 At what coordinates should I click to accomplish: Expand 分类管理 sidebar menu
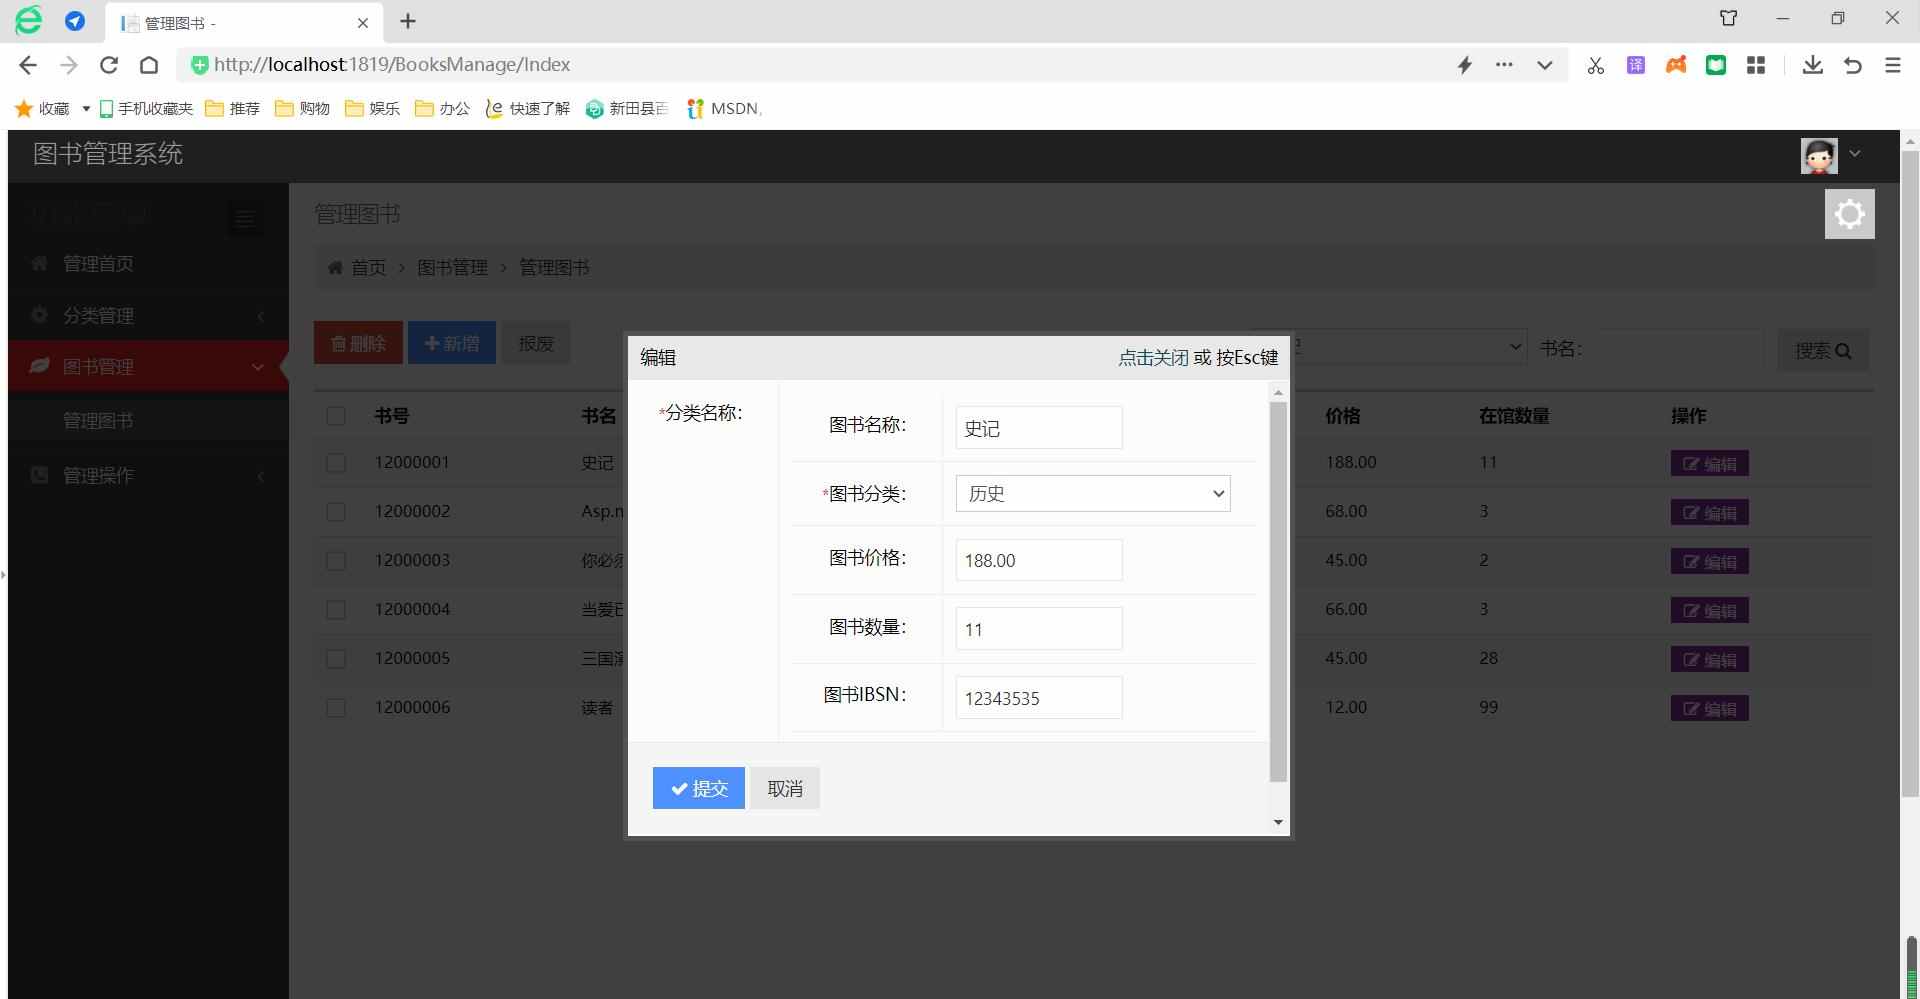[x=148, y=316]
